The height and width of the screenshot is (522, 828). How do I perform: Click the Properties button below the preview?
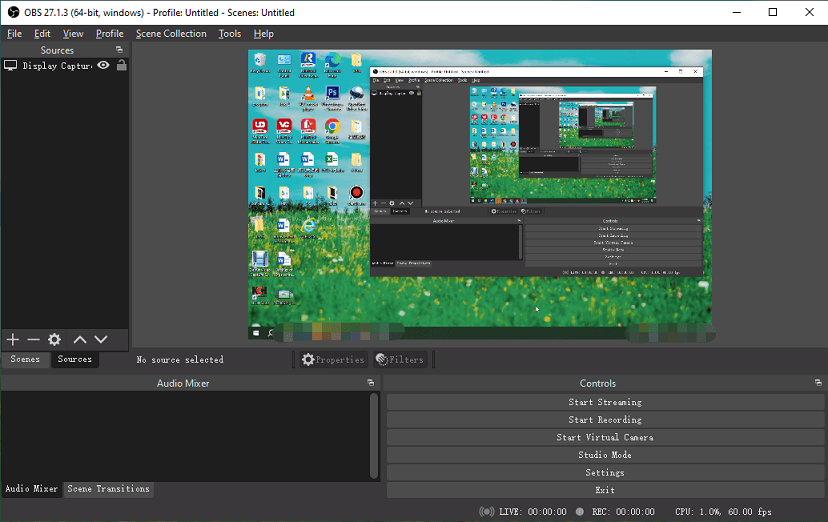(333, 359)
